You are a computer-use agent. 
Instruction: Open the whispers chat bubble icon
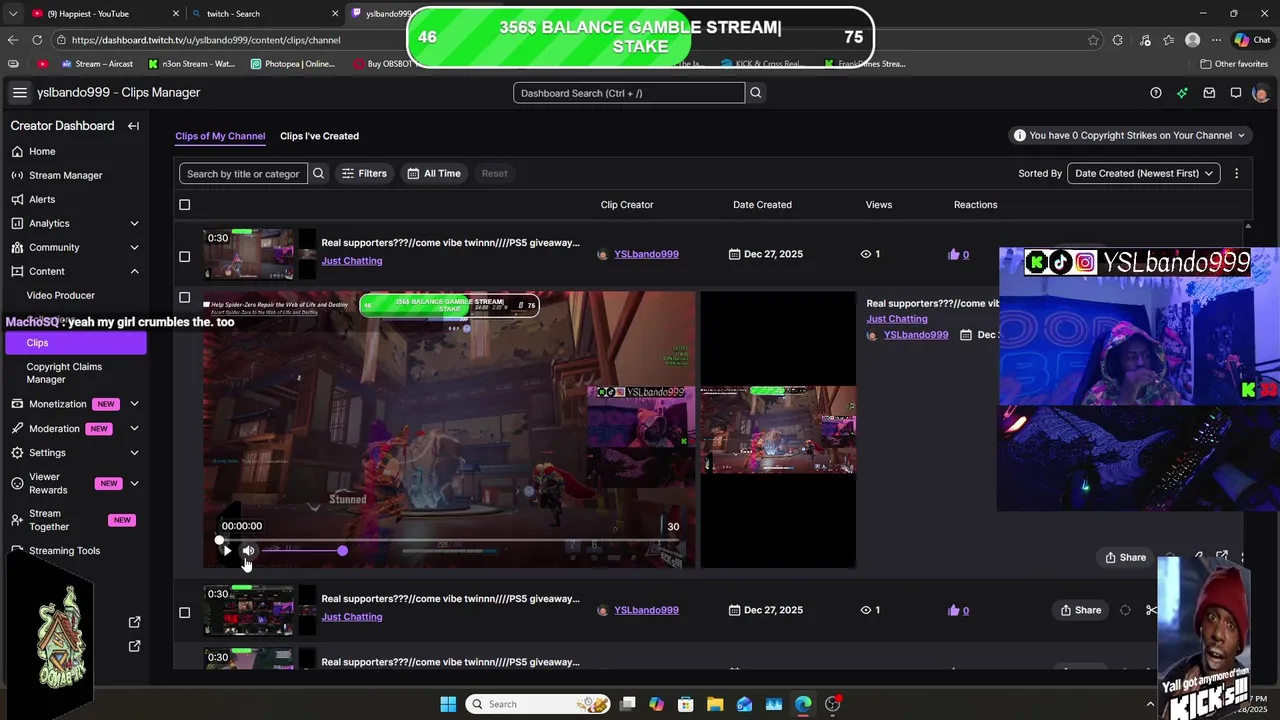[x=1236, y=93]
